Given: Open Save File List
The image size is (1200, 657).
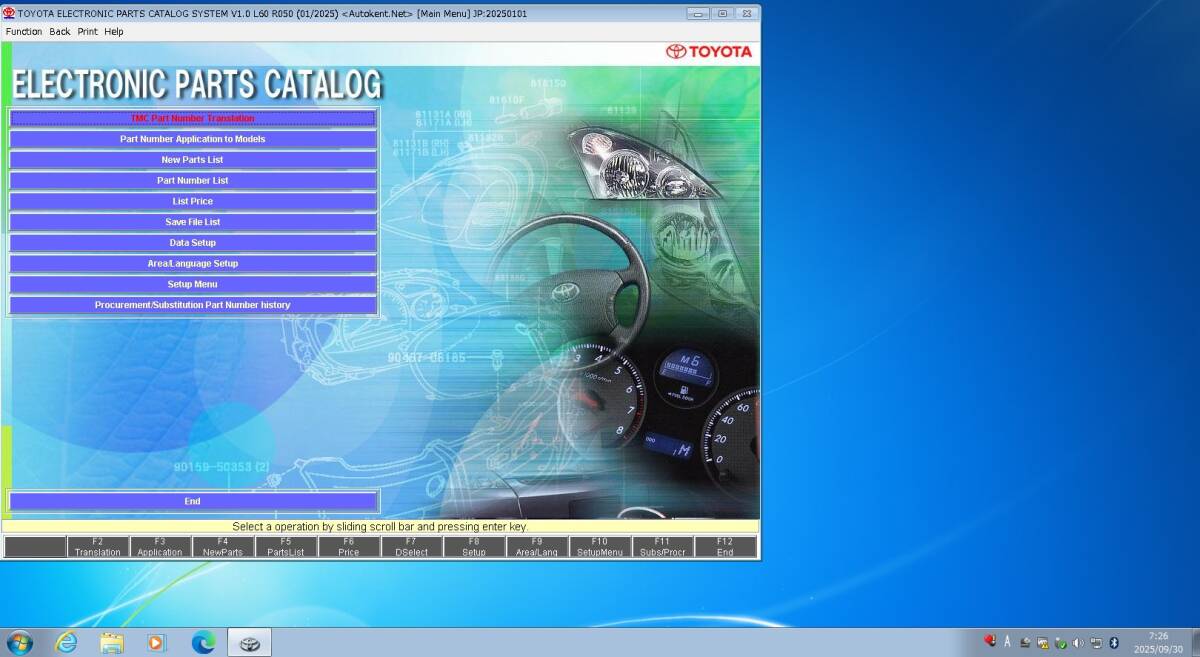Looking at the screenshot, I should click(192, 222).
